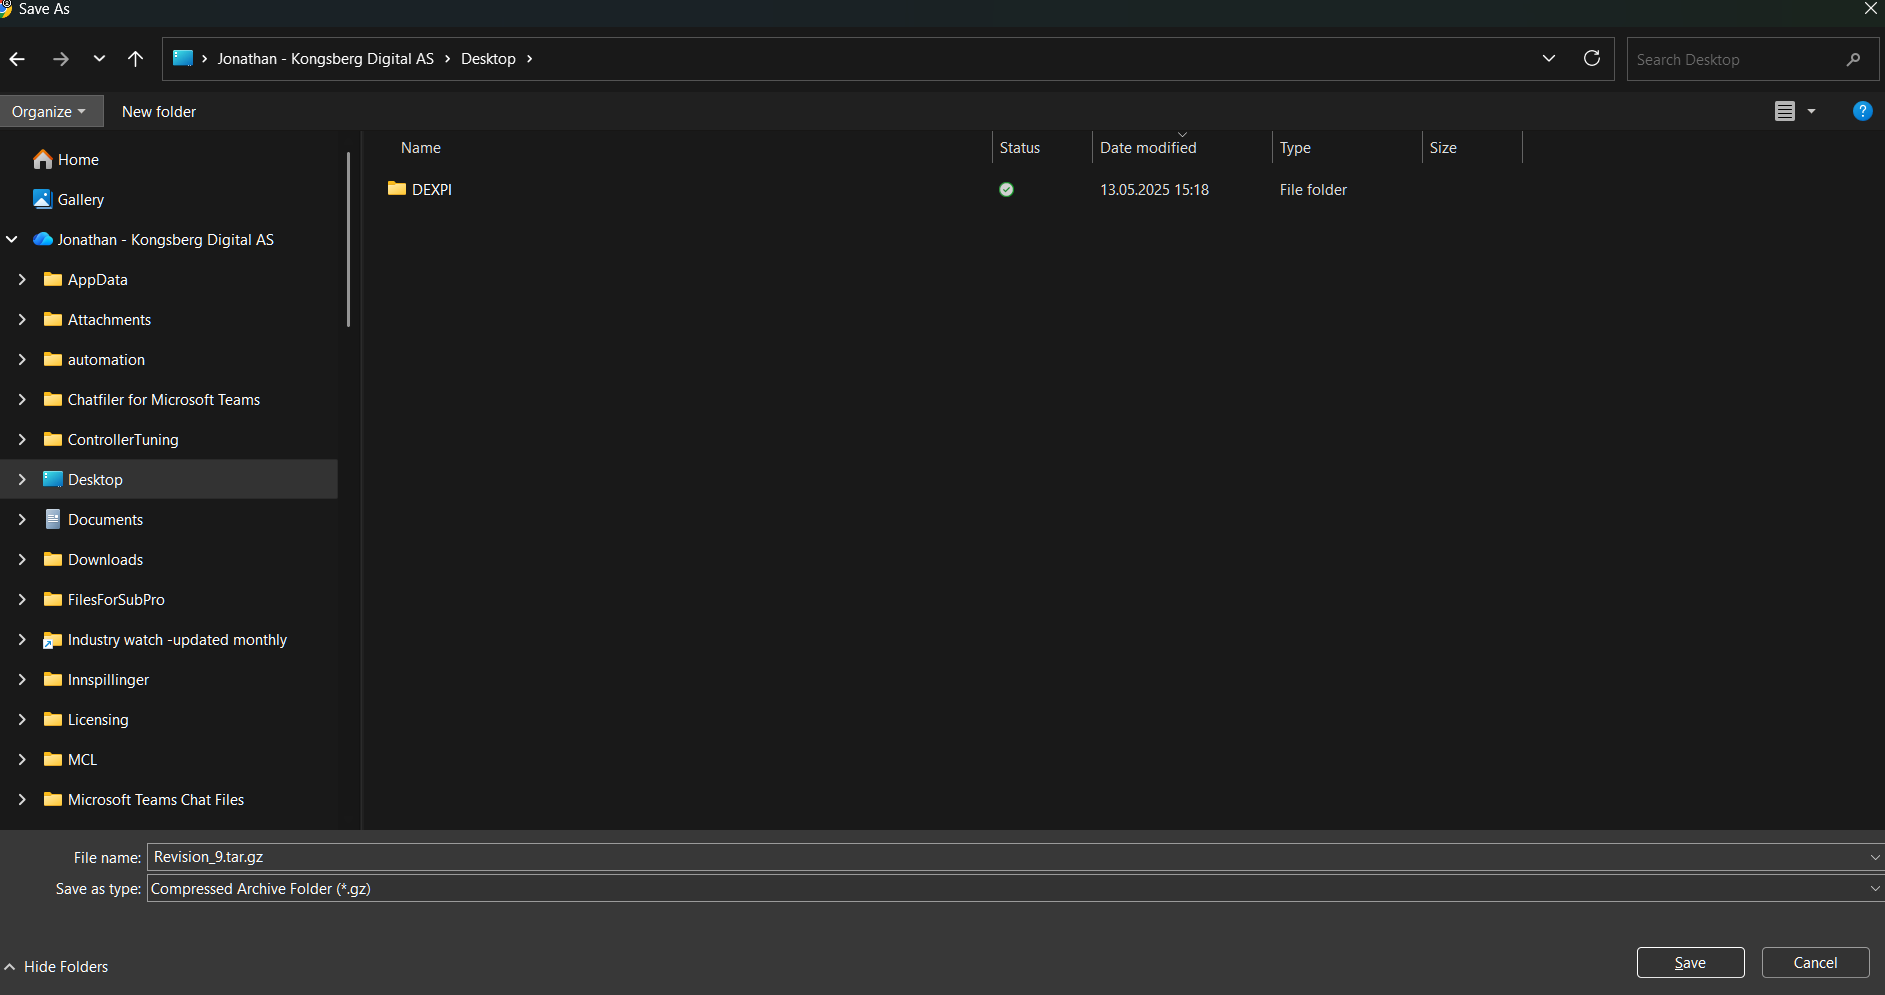The height and width of the screenshot is (995, 1885).
Task: Click the search magnifier icon
Action: coord(1853,60)
